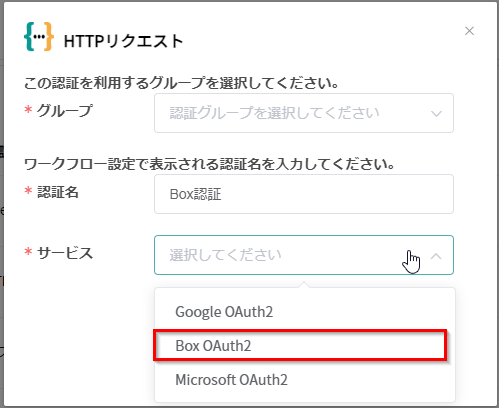Image resolution: width=499 pixels, height=408 pixels.
Task: Click the サービス 選択してください combo box
Action: 304,255
